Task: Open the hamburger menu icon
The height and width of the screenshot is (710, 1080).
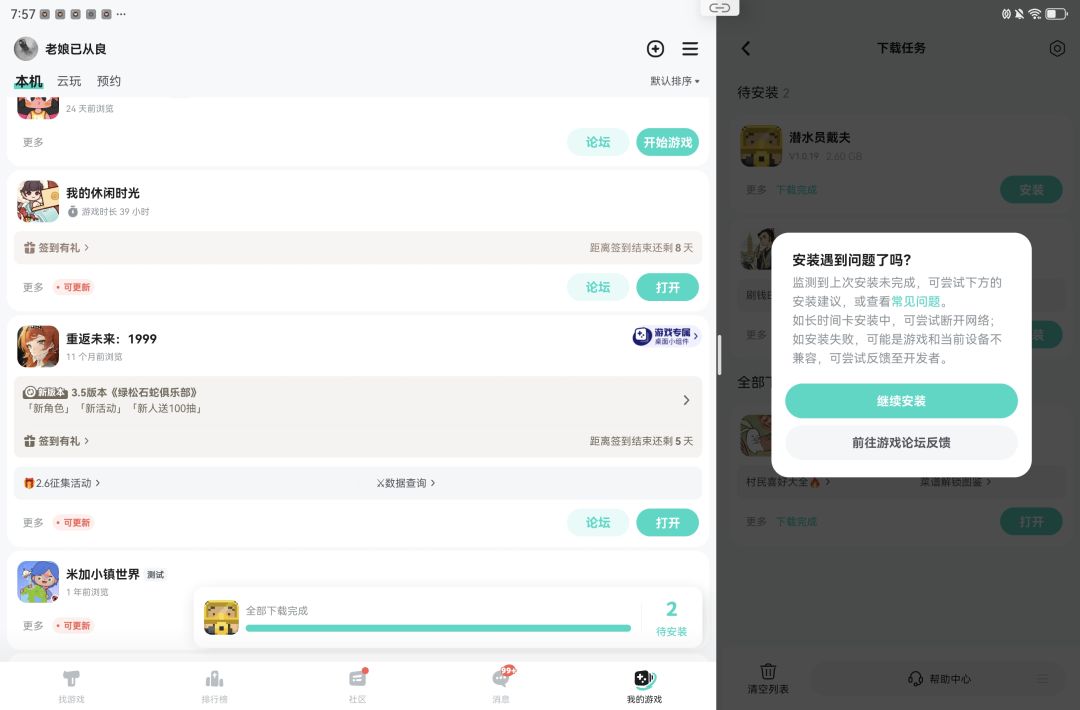Action: [x=690, y=48]
